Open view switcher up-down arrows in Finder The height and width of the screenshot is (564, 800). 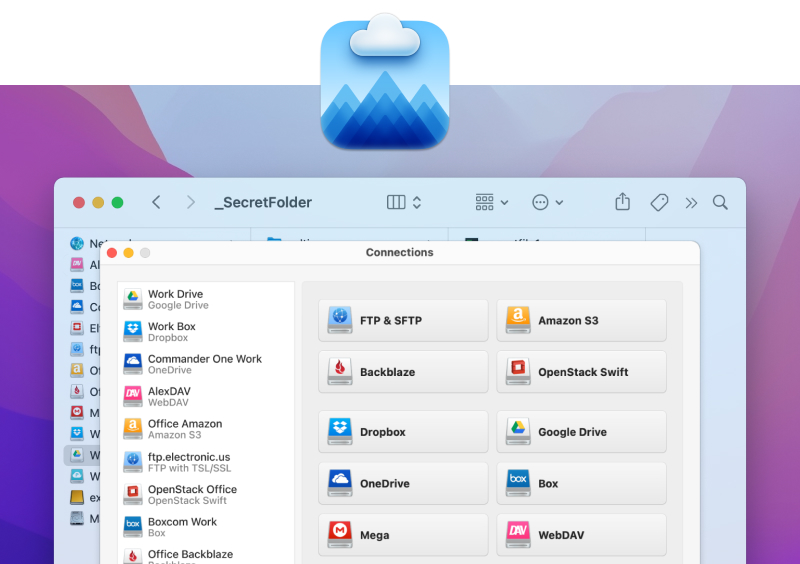[x=417, y=203]
